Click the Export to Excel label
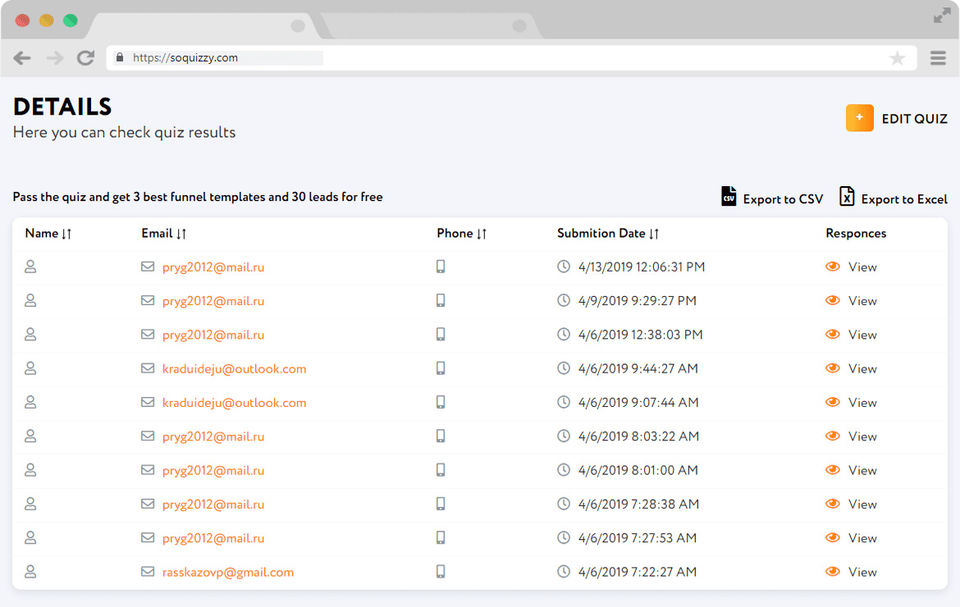Screen dimensions: 960x607 pyautogui.click(x=904, y=199)
